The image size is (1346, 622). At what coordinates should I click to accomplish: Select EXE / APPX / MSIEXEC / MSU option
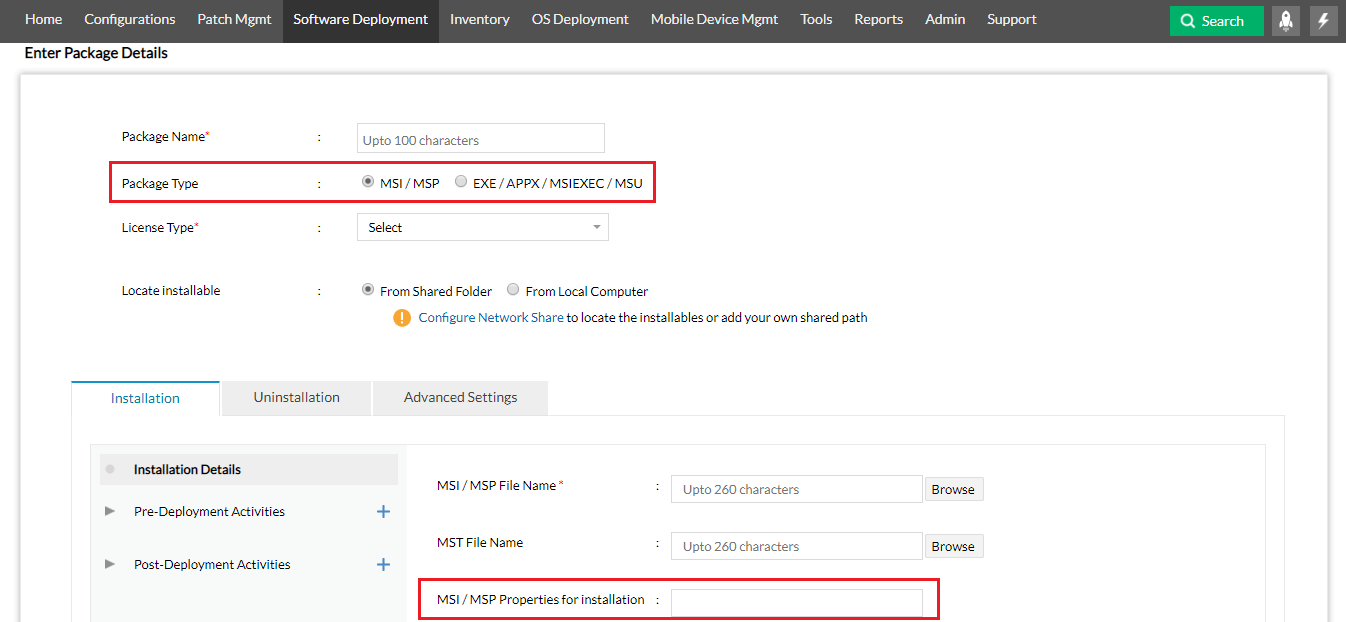click(x=461, y=183)
